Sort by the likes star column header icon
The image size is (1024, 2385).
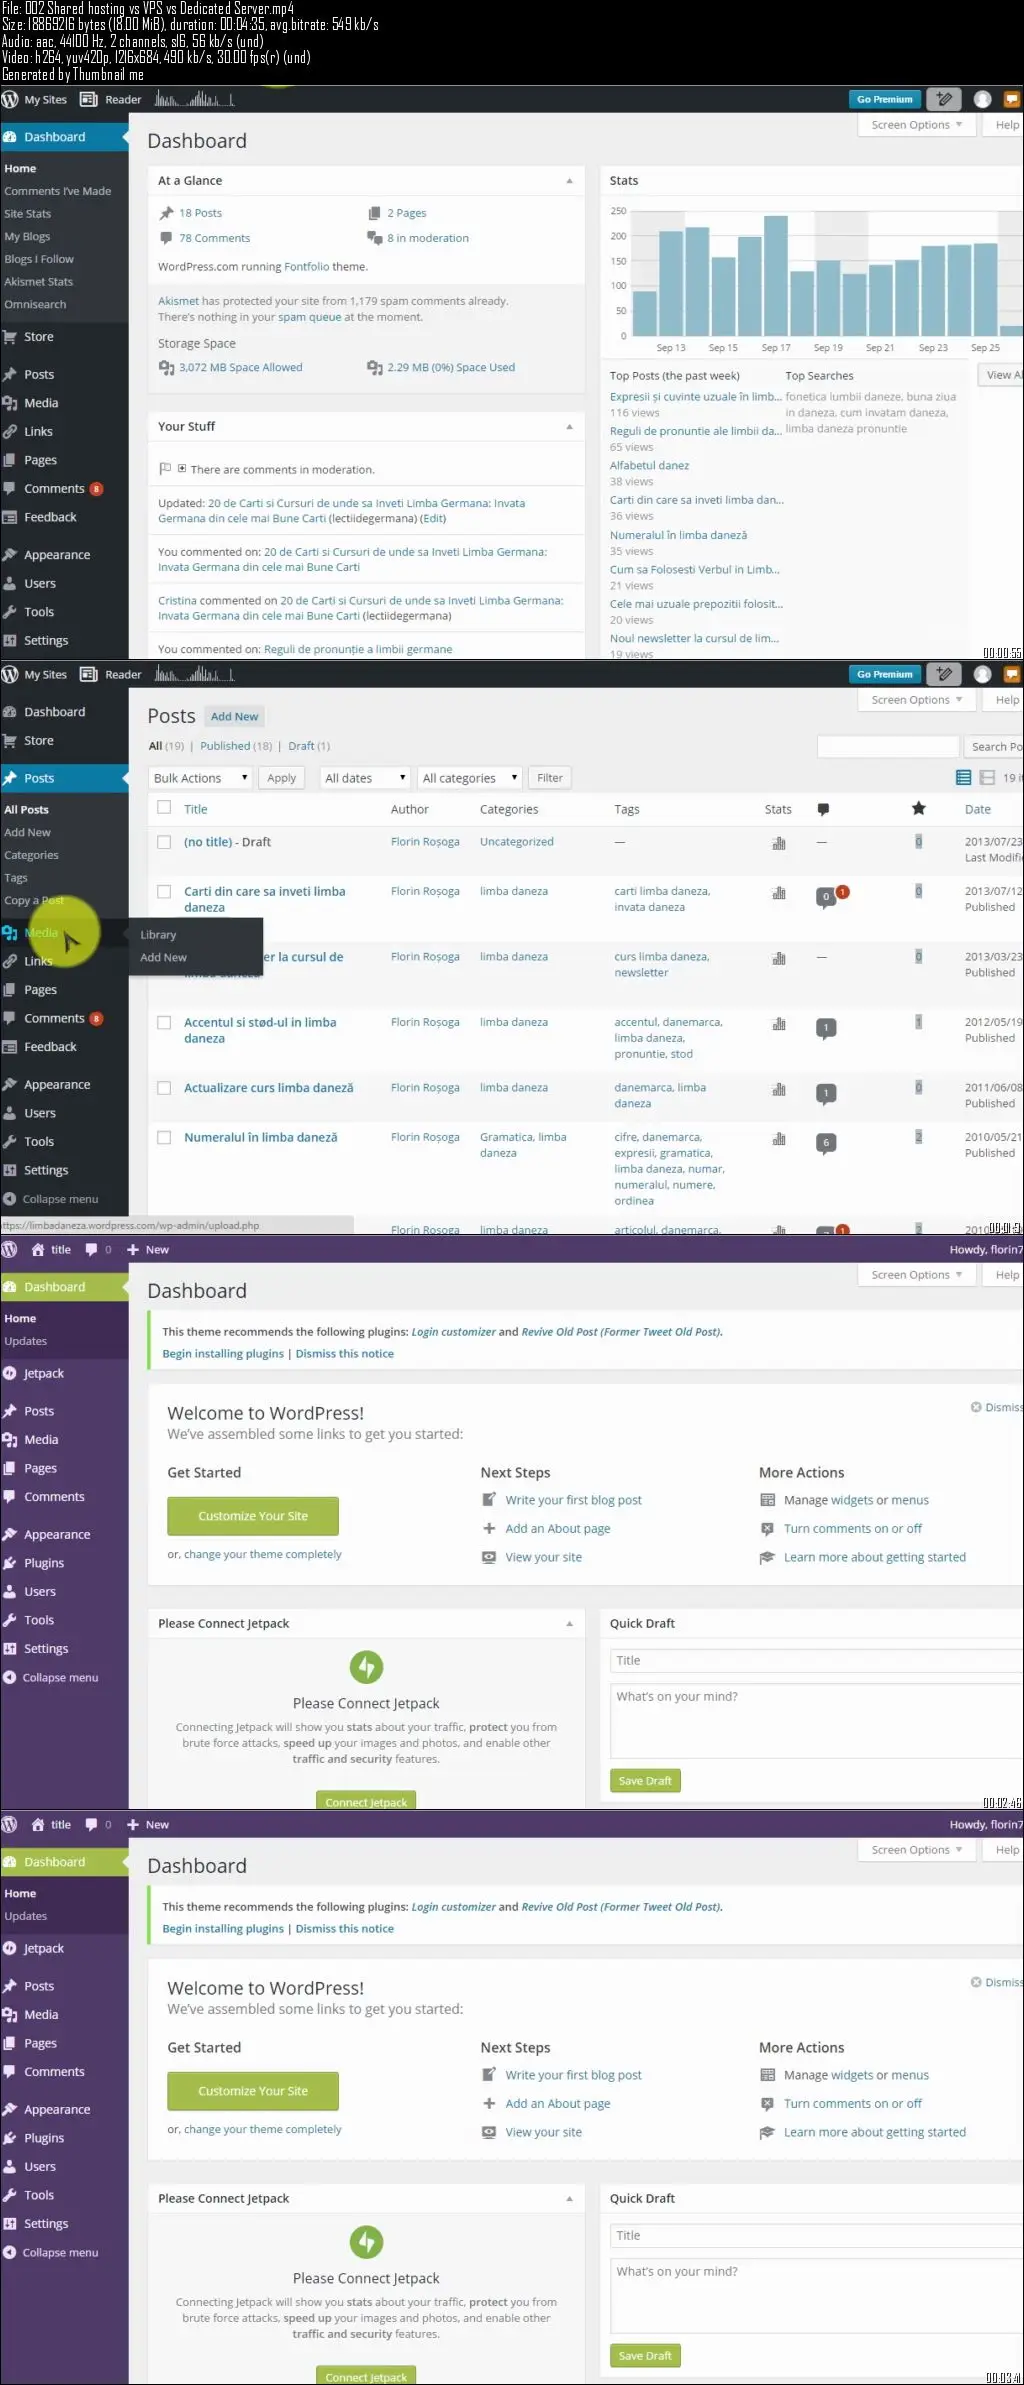pos(919,808)
